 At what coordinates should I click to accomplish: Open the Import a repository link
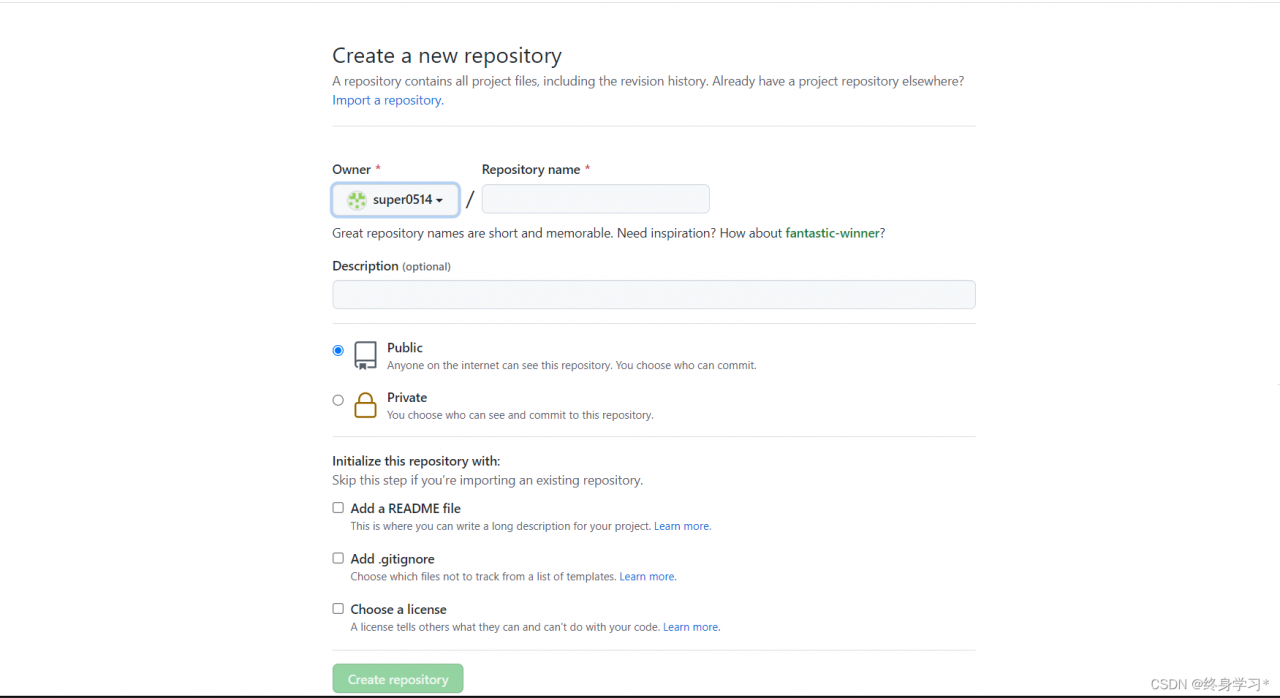388,100
